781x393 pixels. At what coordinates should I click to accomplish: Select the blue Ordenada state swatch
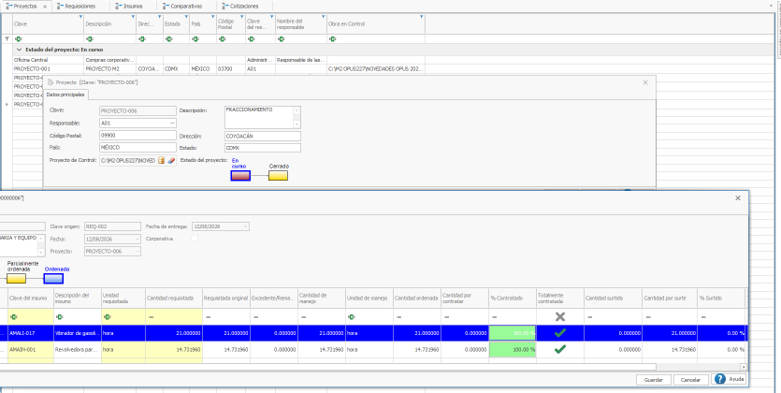[53, 278]
